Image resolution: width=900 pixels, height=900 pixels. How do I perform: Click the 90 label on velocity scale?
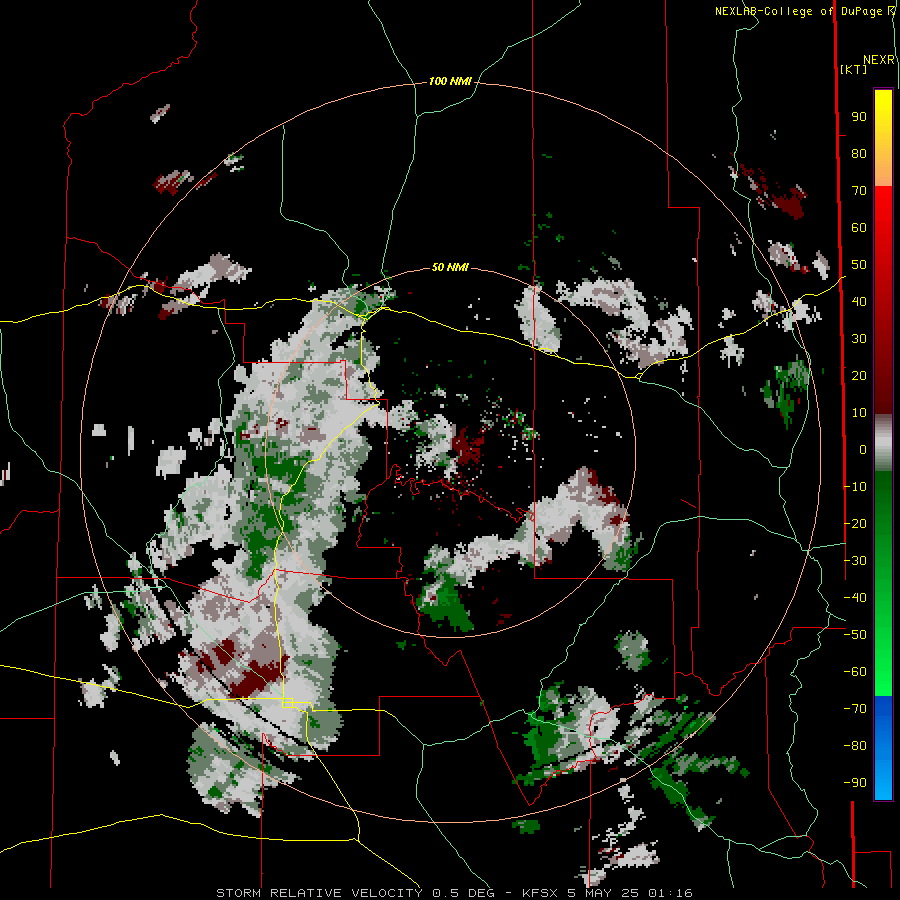[859, 117]
